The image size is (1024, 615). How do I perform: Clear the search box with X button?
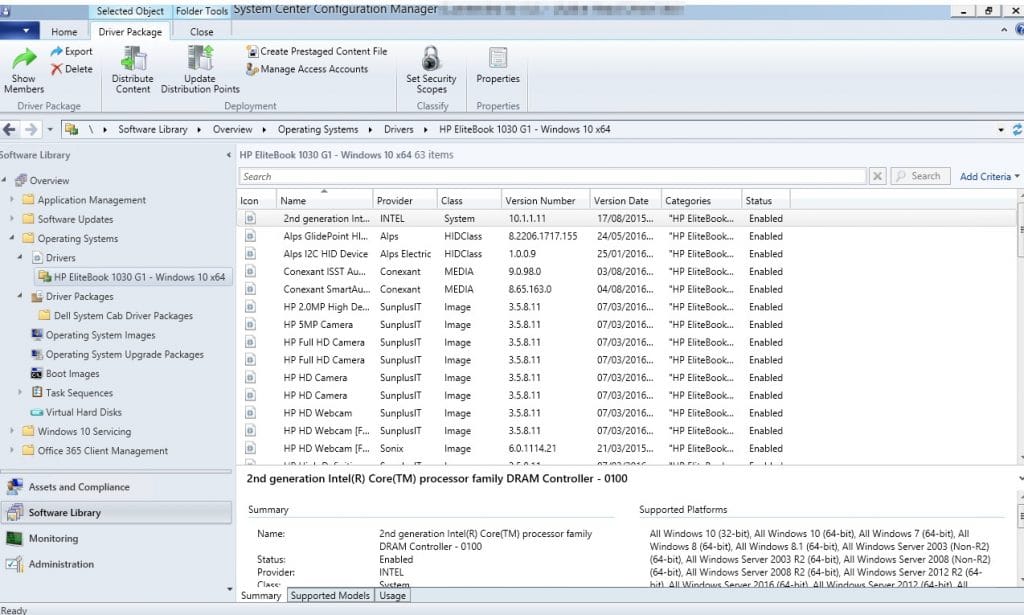coord(878,176)
